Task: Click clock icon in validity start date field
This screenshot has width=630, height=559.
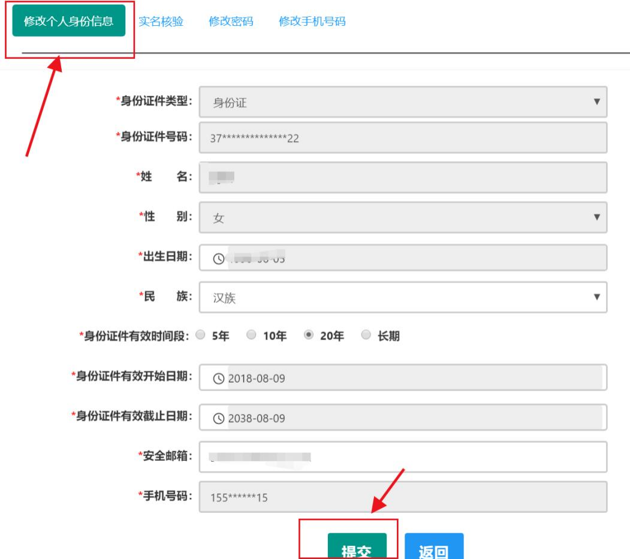Action: 219,378
